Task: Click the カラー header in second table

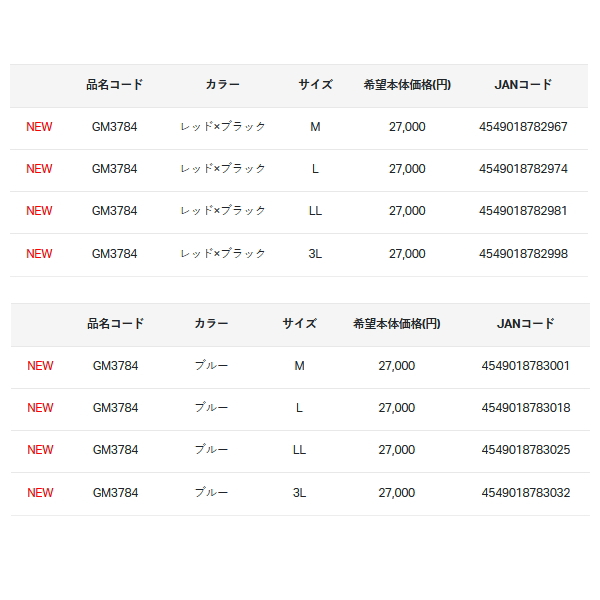Action: 211,324
